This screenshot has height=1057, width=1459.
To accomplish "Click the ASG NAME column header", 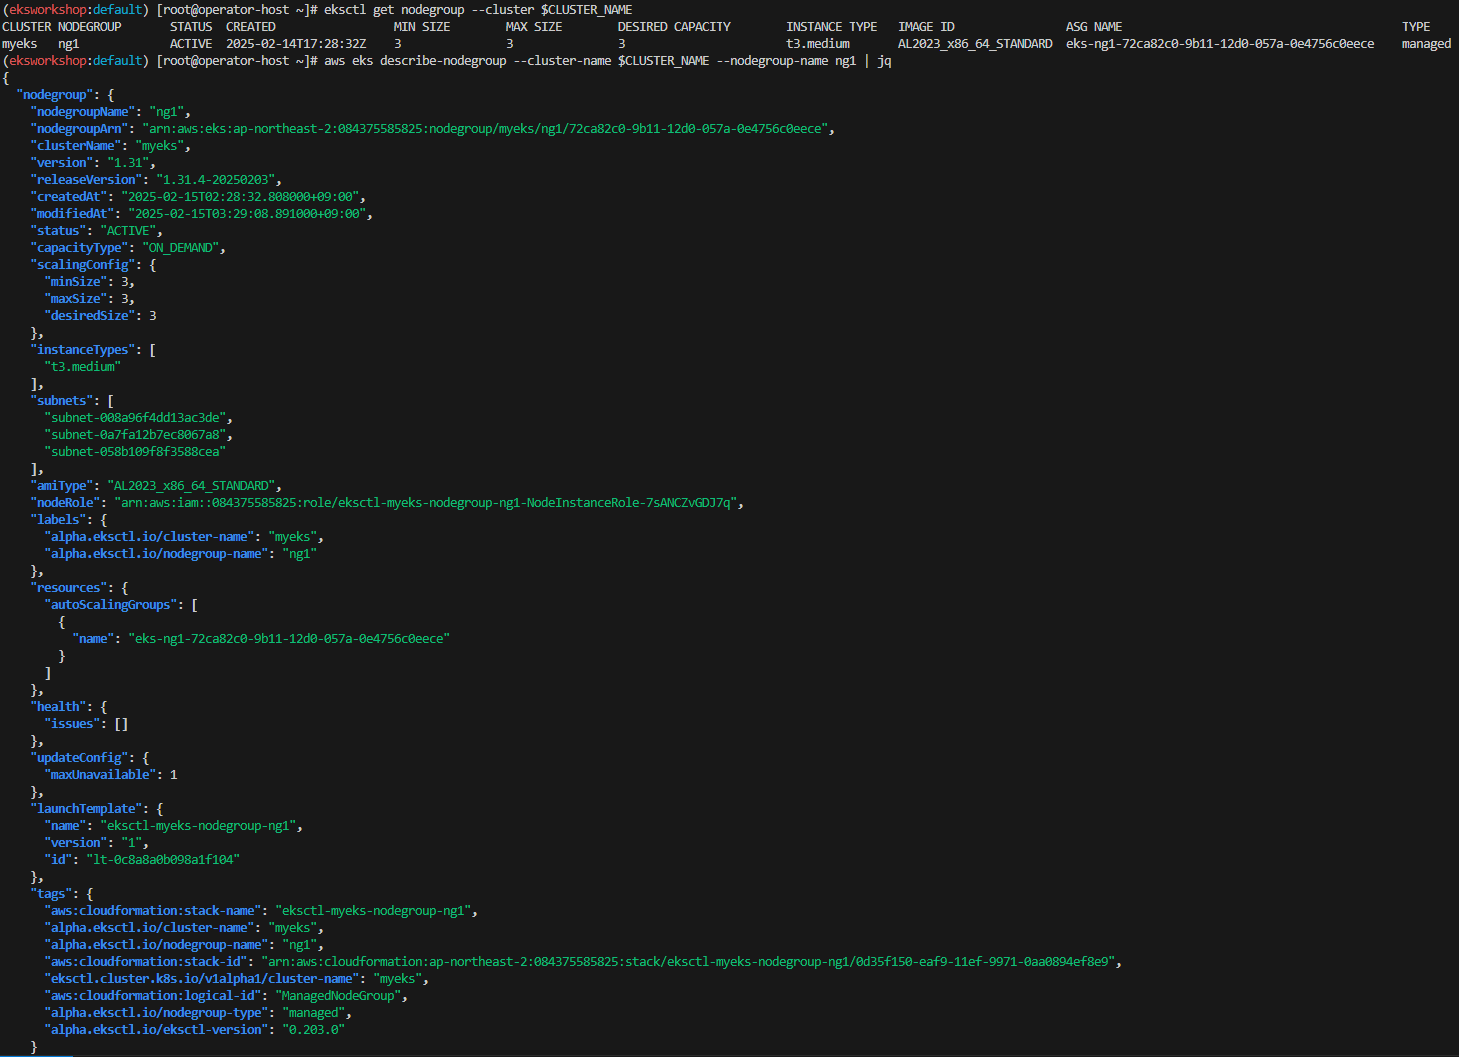I will point(1094,27).
